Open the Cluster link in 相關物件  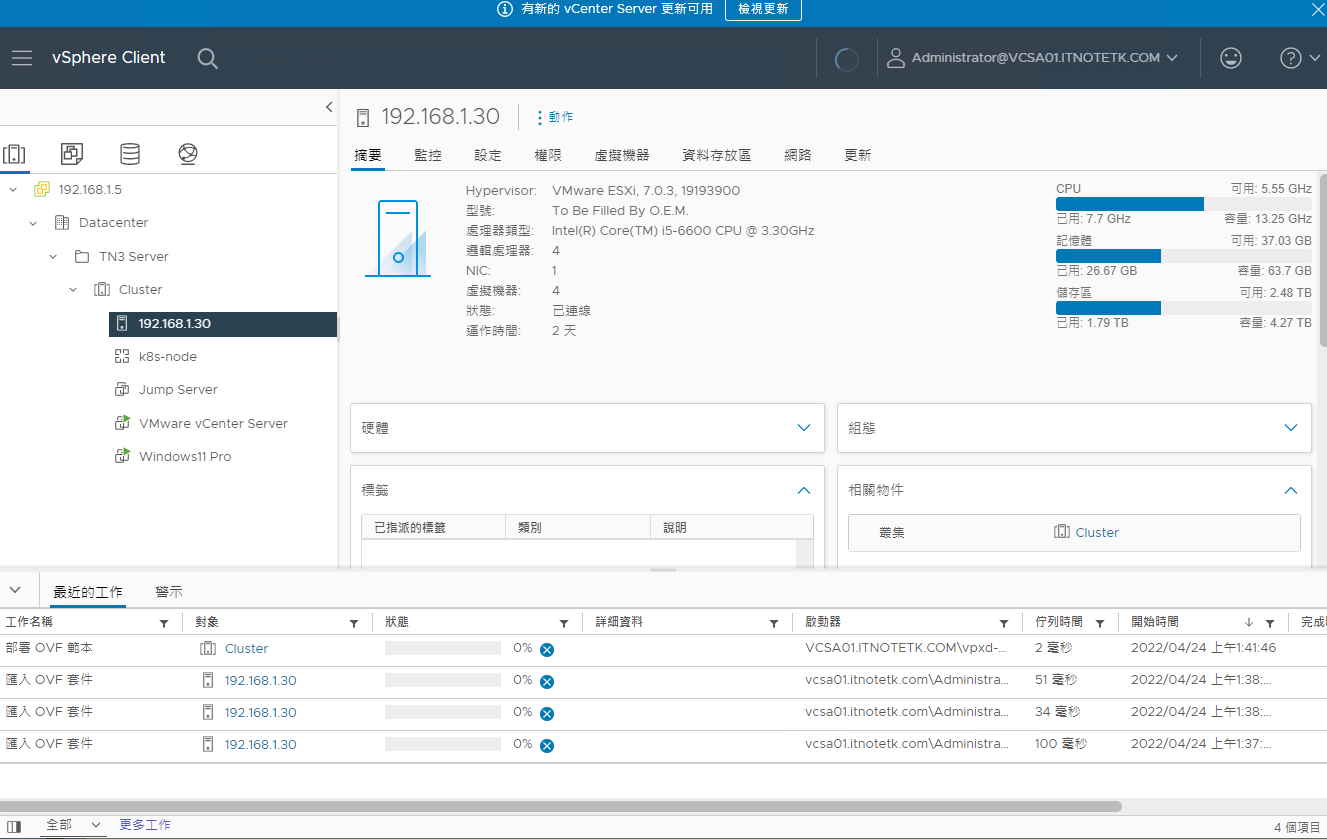(x=1097, y=533)
